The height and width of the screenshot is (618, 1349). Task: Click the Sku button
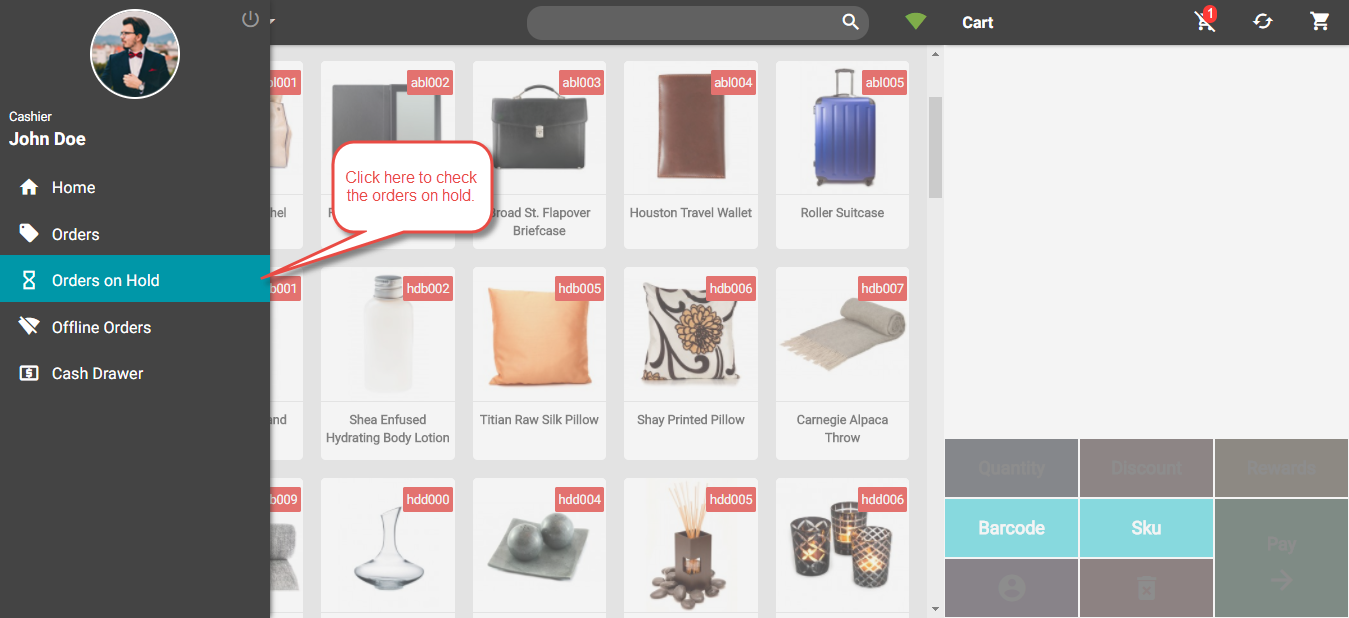click(1146, 528)
